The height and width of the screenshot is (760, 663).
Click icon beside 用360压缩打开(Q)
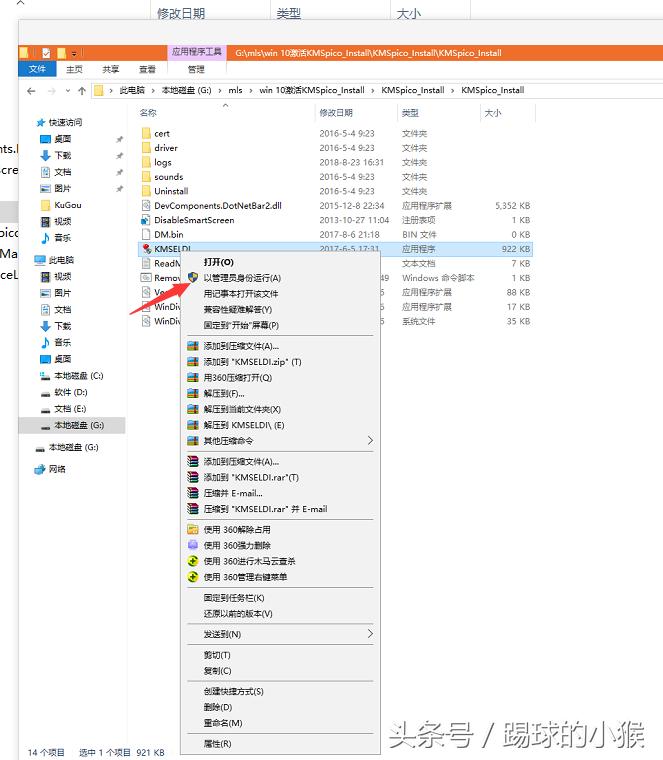[x=193, y=378]
